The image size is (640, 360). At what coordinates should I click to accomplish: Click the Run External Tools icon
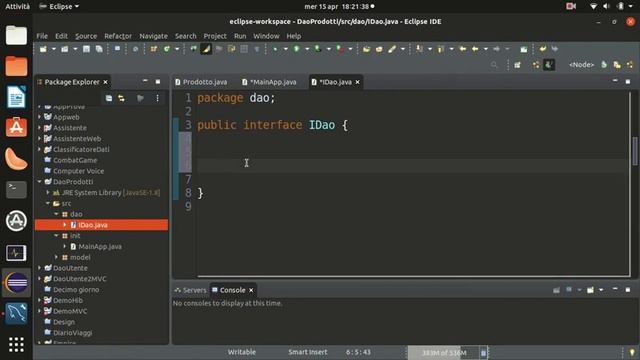[x=340, y=49]
